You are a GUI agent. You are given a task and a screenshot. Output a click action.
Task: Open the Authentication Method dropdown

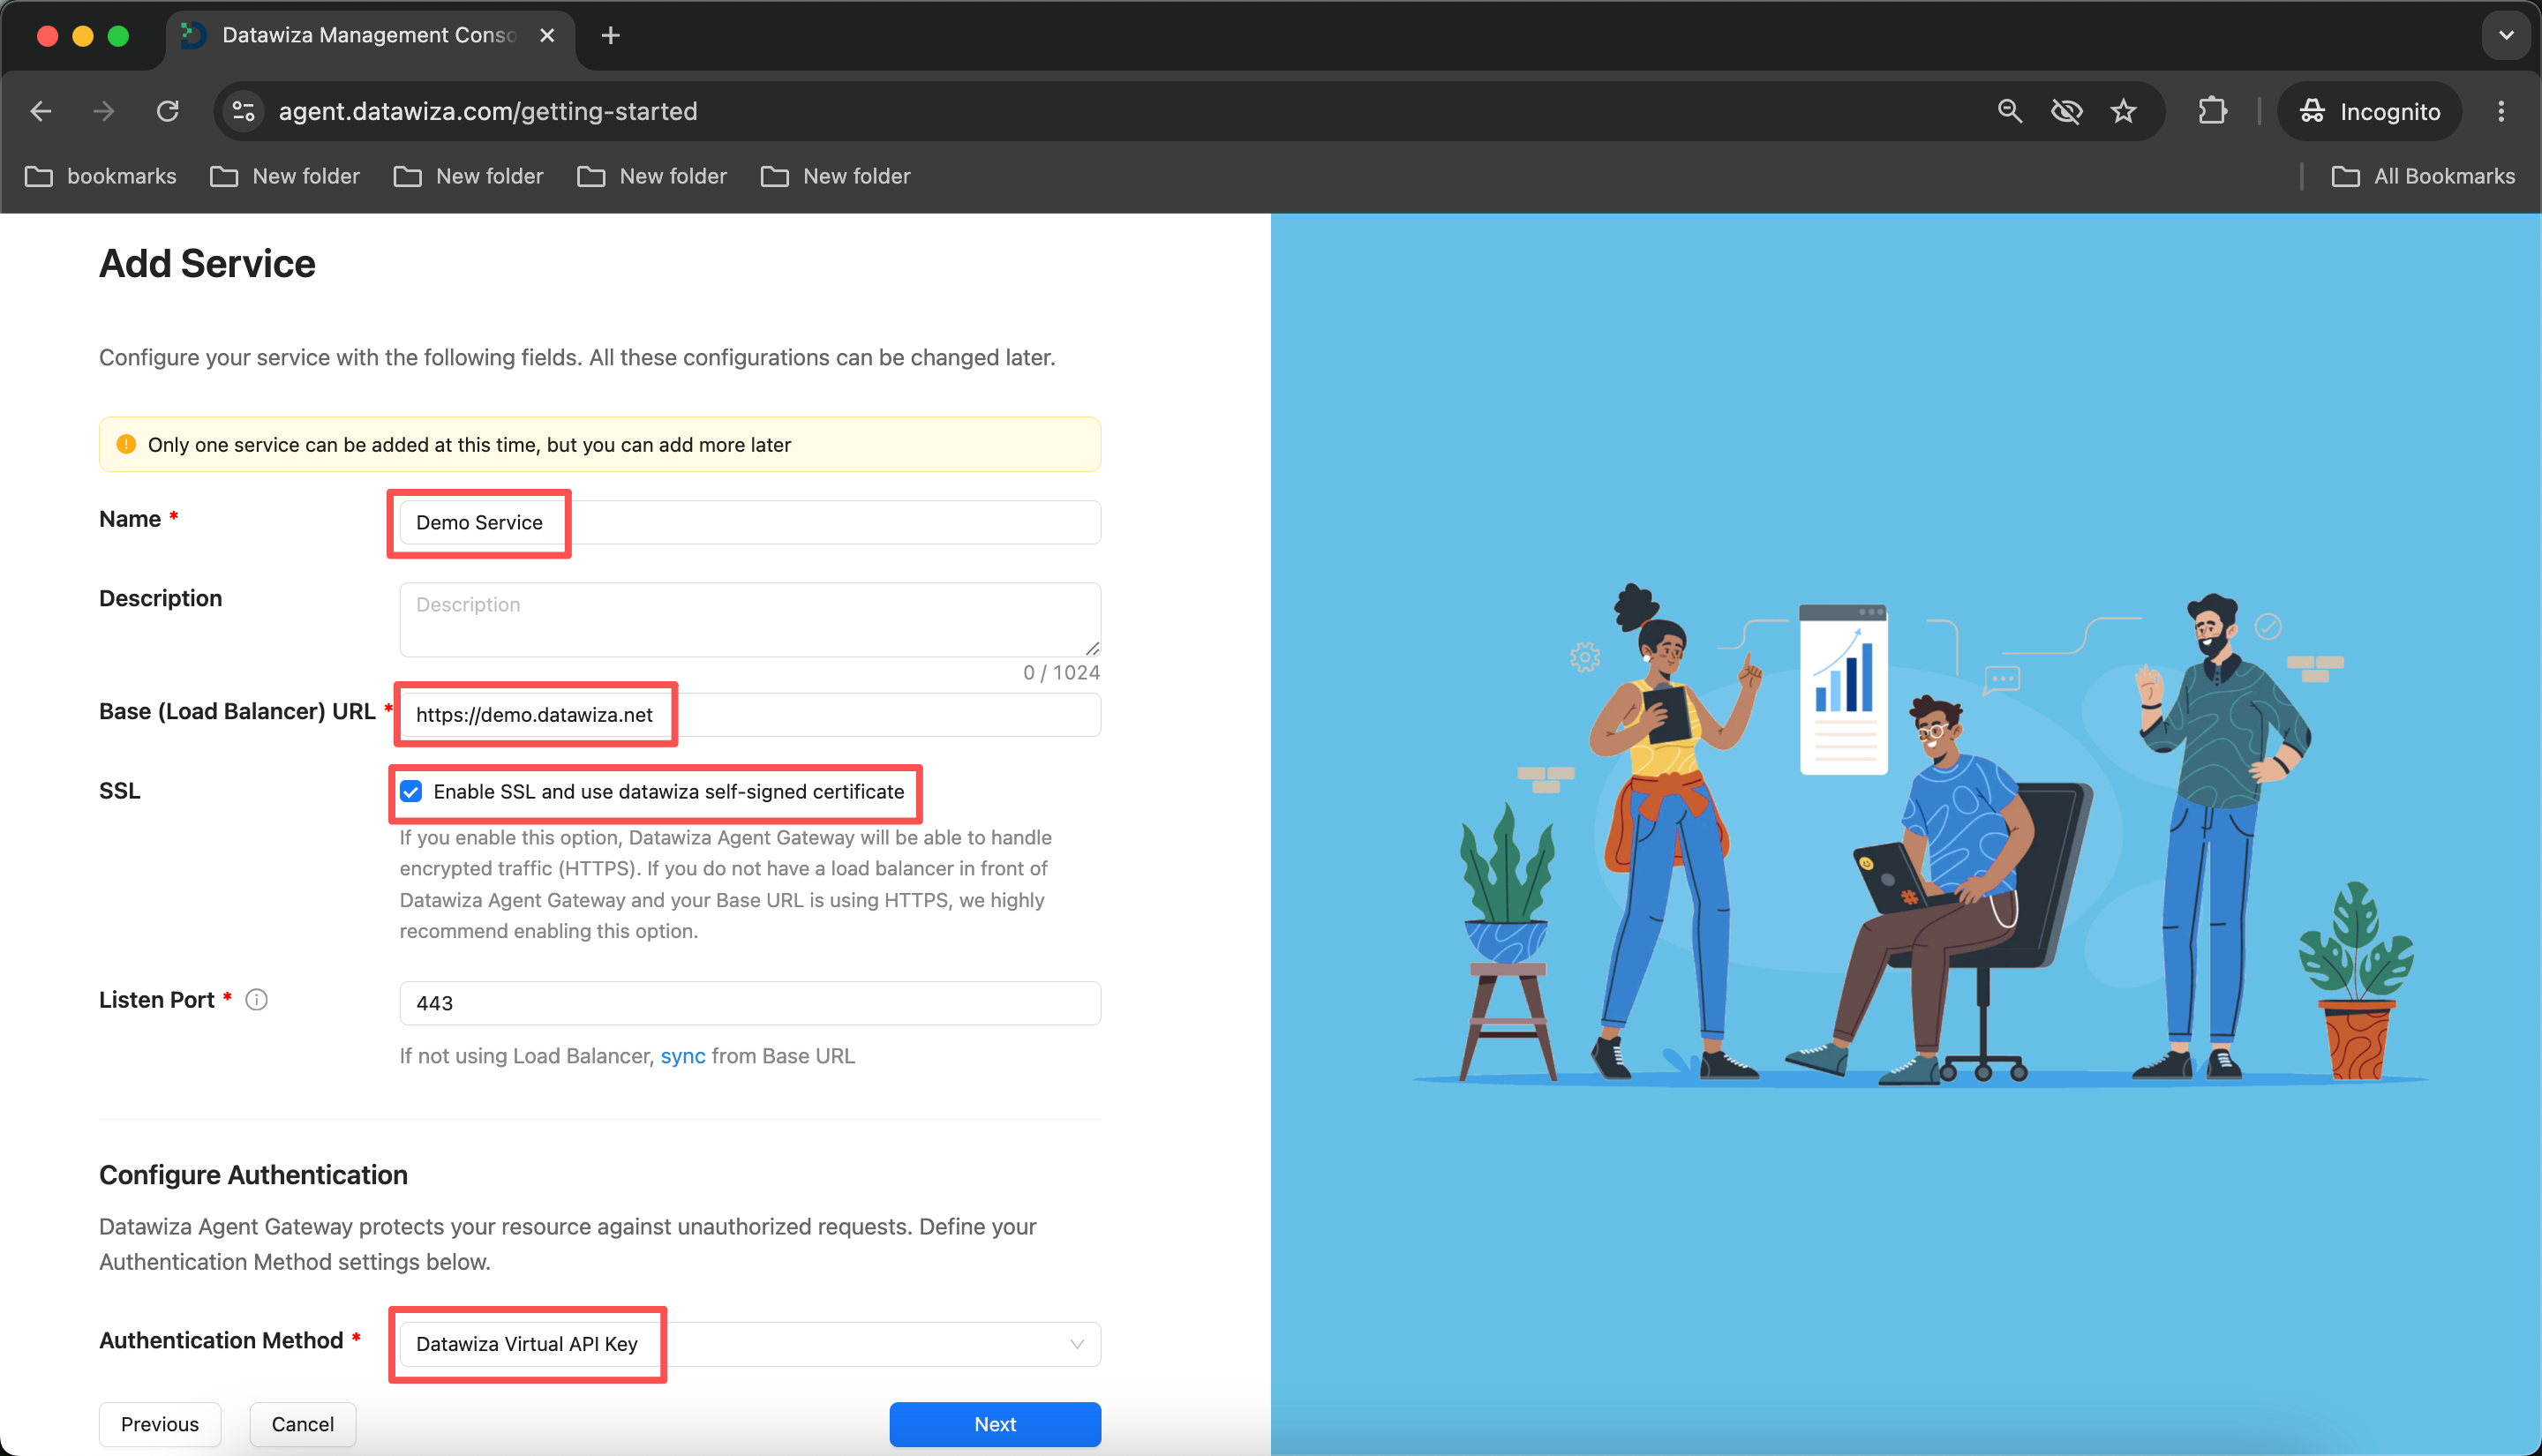(750, 1344)
